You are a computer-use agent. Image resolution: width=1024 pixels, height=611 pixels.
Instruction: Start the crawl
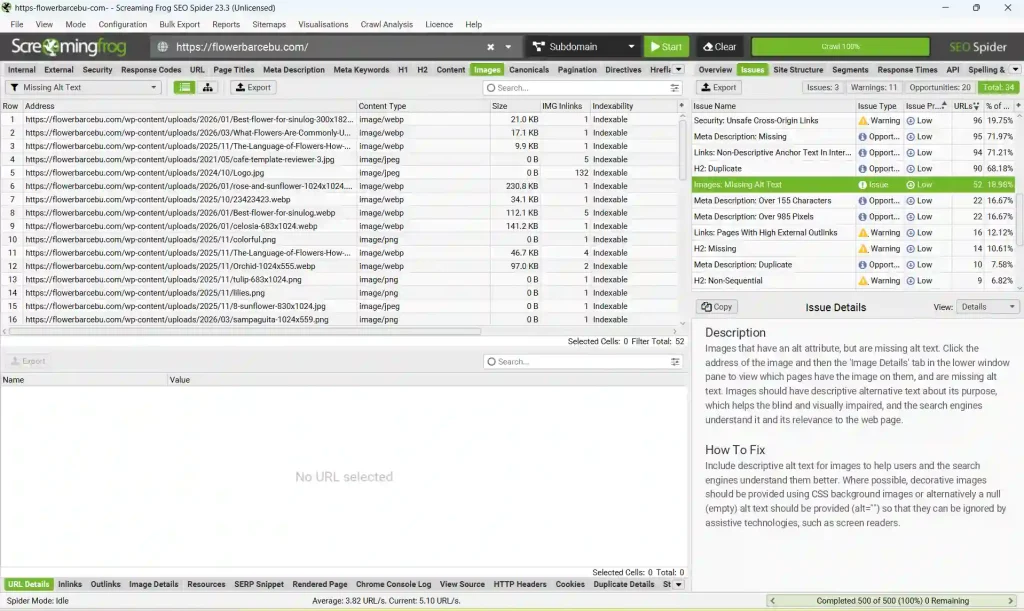[666, 47]
